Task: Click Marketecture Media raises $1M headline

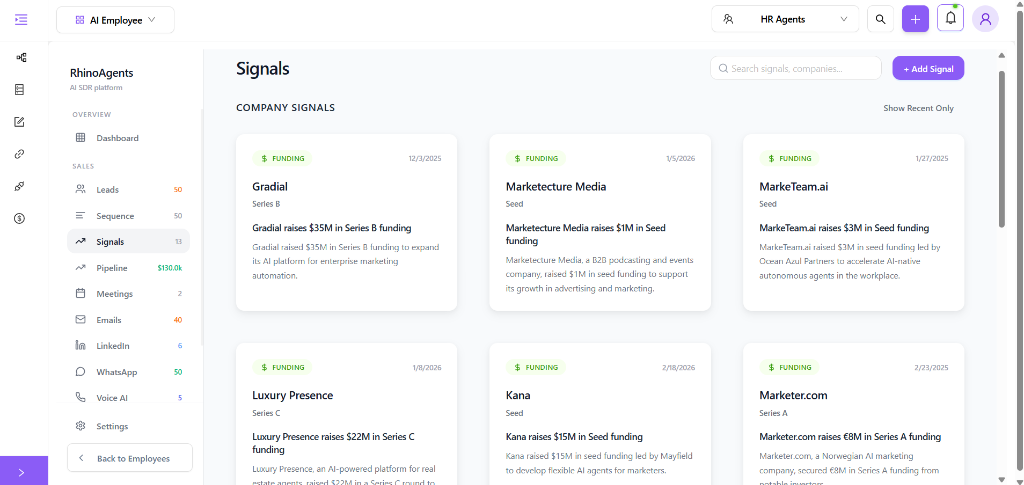Action: coord(586,234)
